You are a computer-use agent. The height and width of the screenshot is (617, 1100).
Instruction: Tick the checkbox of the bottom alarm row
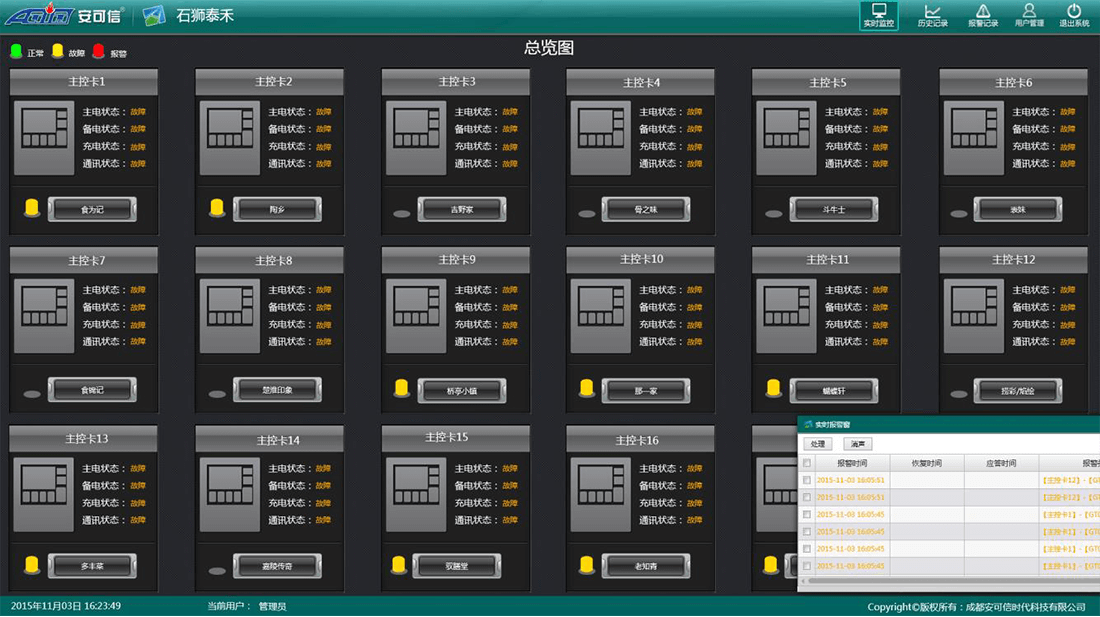[807, 566]
